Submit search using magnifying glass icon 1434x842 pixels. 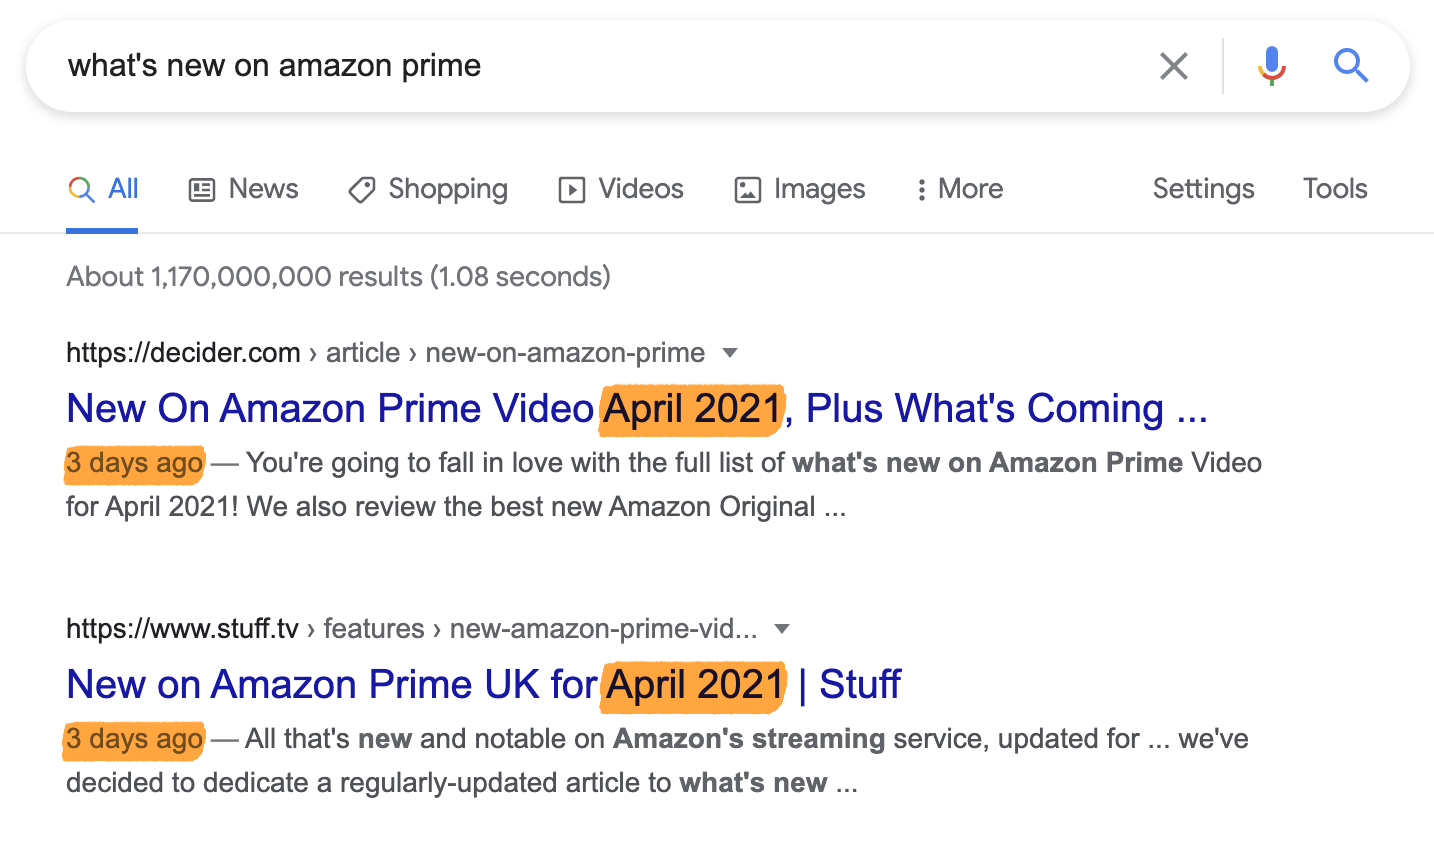[1350, 66]
